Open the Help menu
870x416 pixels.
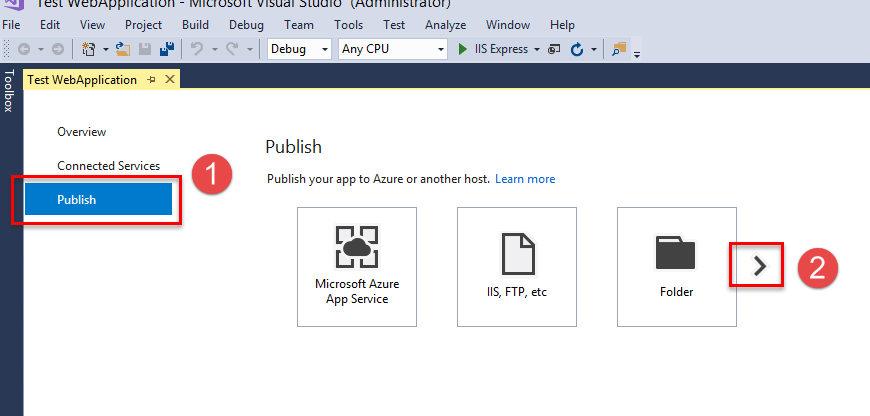pyautogui.click(x=562, y=25)
